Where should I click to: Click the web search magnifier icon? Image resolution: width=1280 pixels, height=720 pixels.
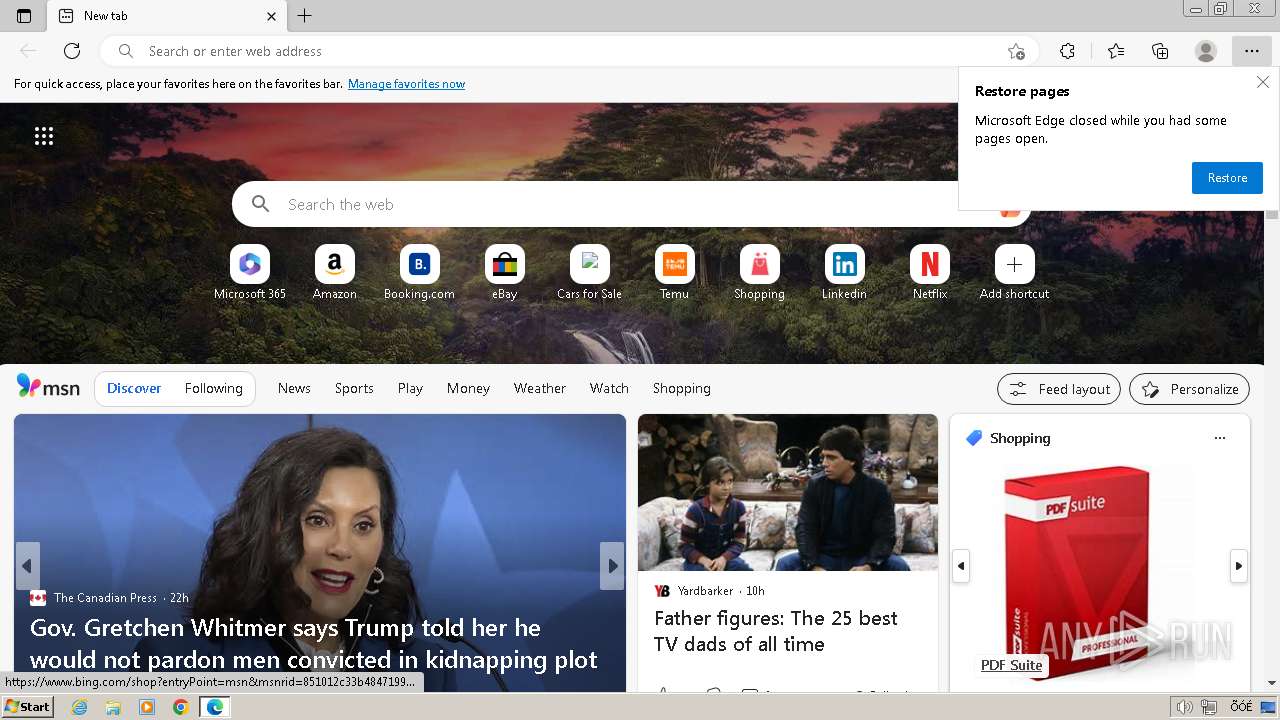point(261,204)
